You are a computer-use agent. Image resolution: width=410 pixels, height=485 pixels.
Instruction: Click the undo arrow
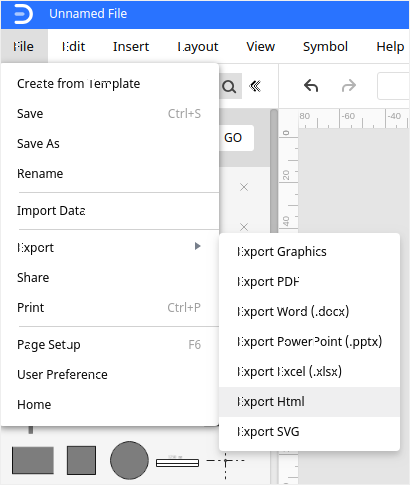pyautogui.click(x=311, y=86)
